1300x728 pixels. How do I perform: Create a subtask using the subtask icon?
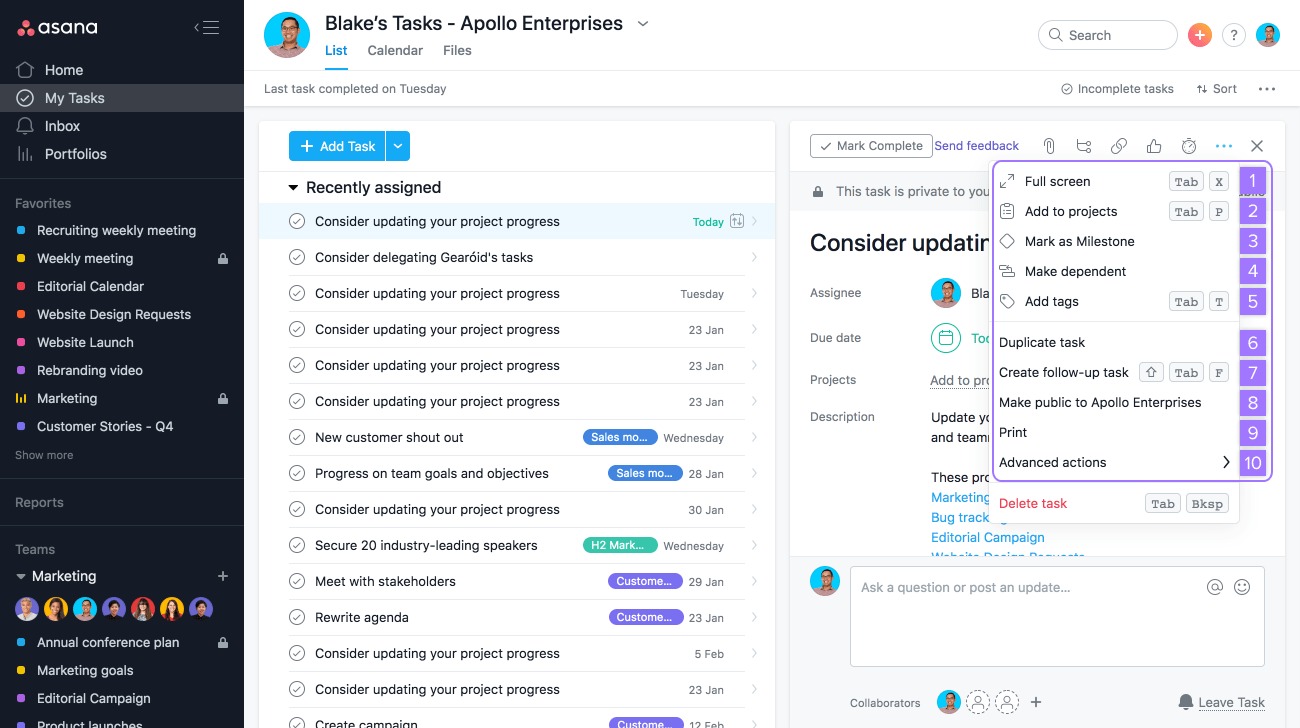pos(1083,146)
